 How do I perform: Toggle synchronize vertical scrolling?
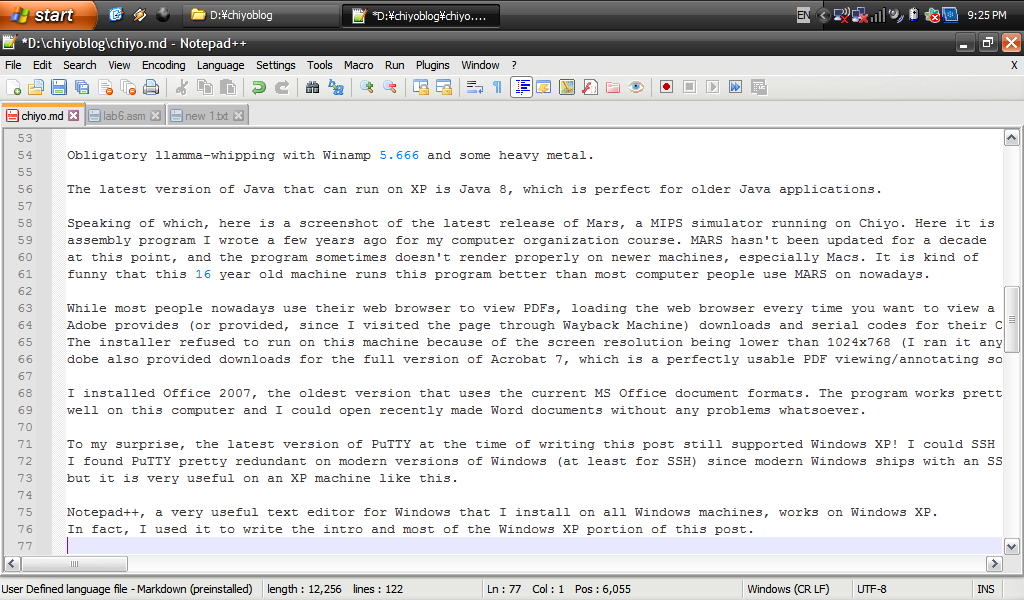pyautogui.click(x=421, y=87)
